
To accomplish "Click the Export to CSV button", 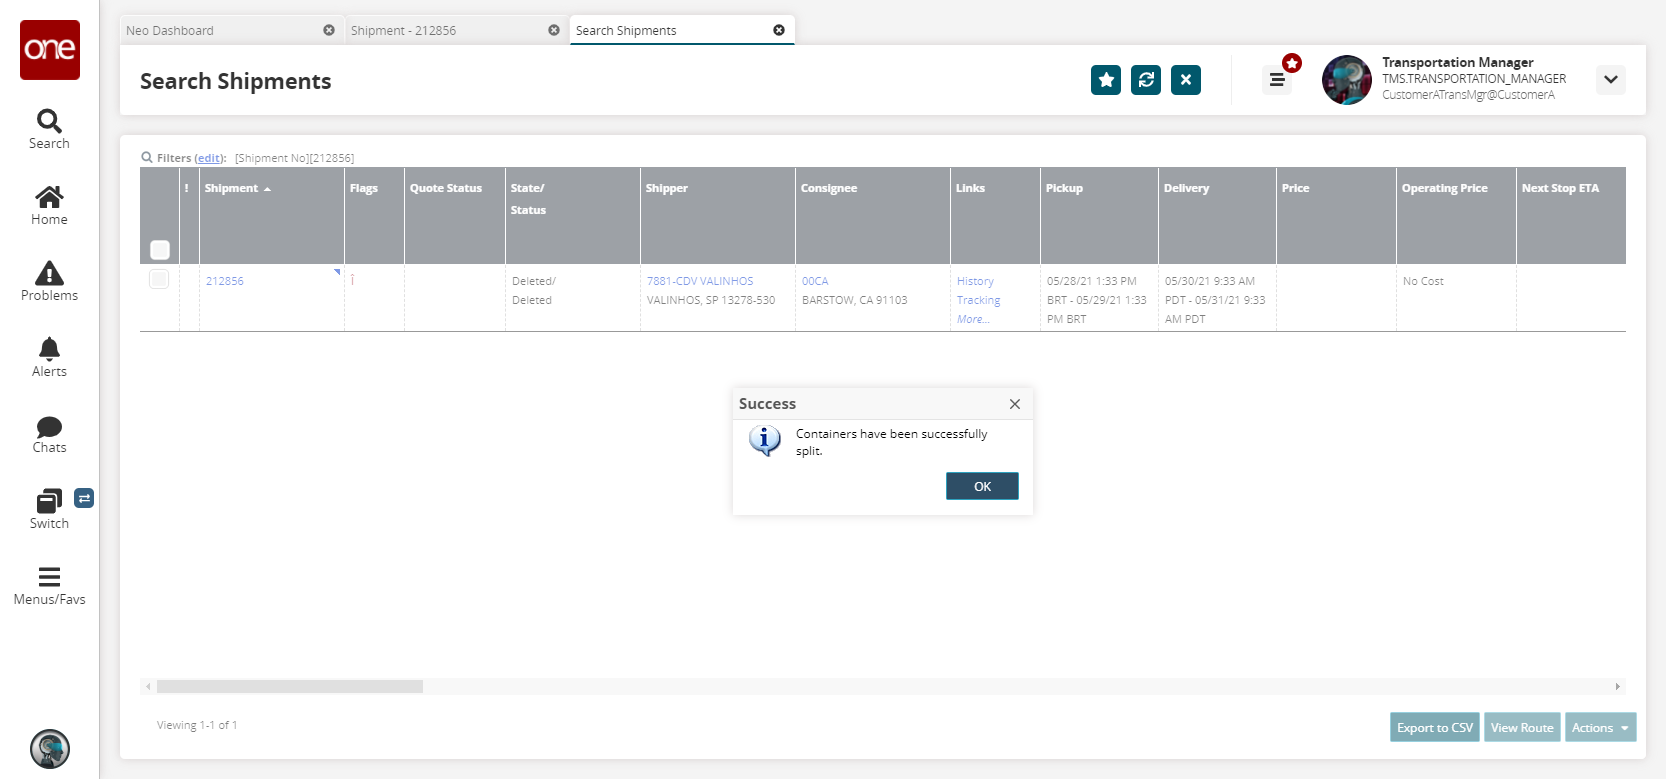I will coord(1435,728).
